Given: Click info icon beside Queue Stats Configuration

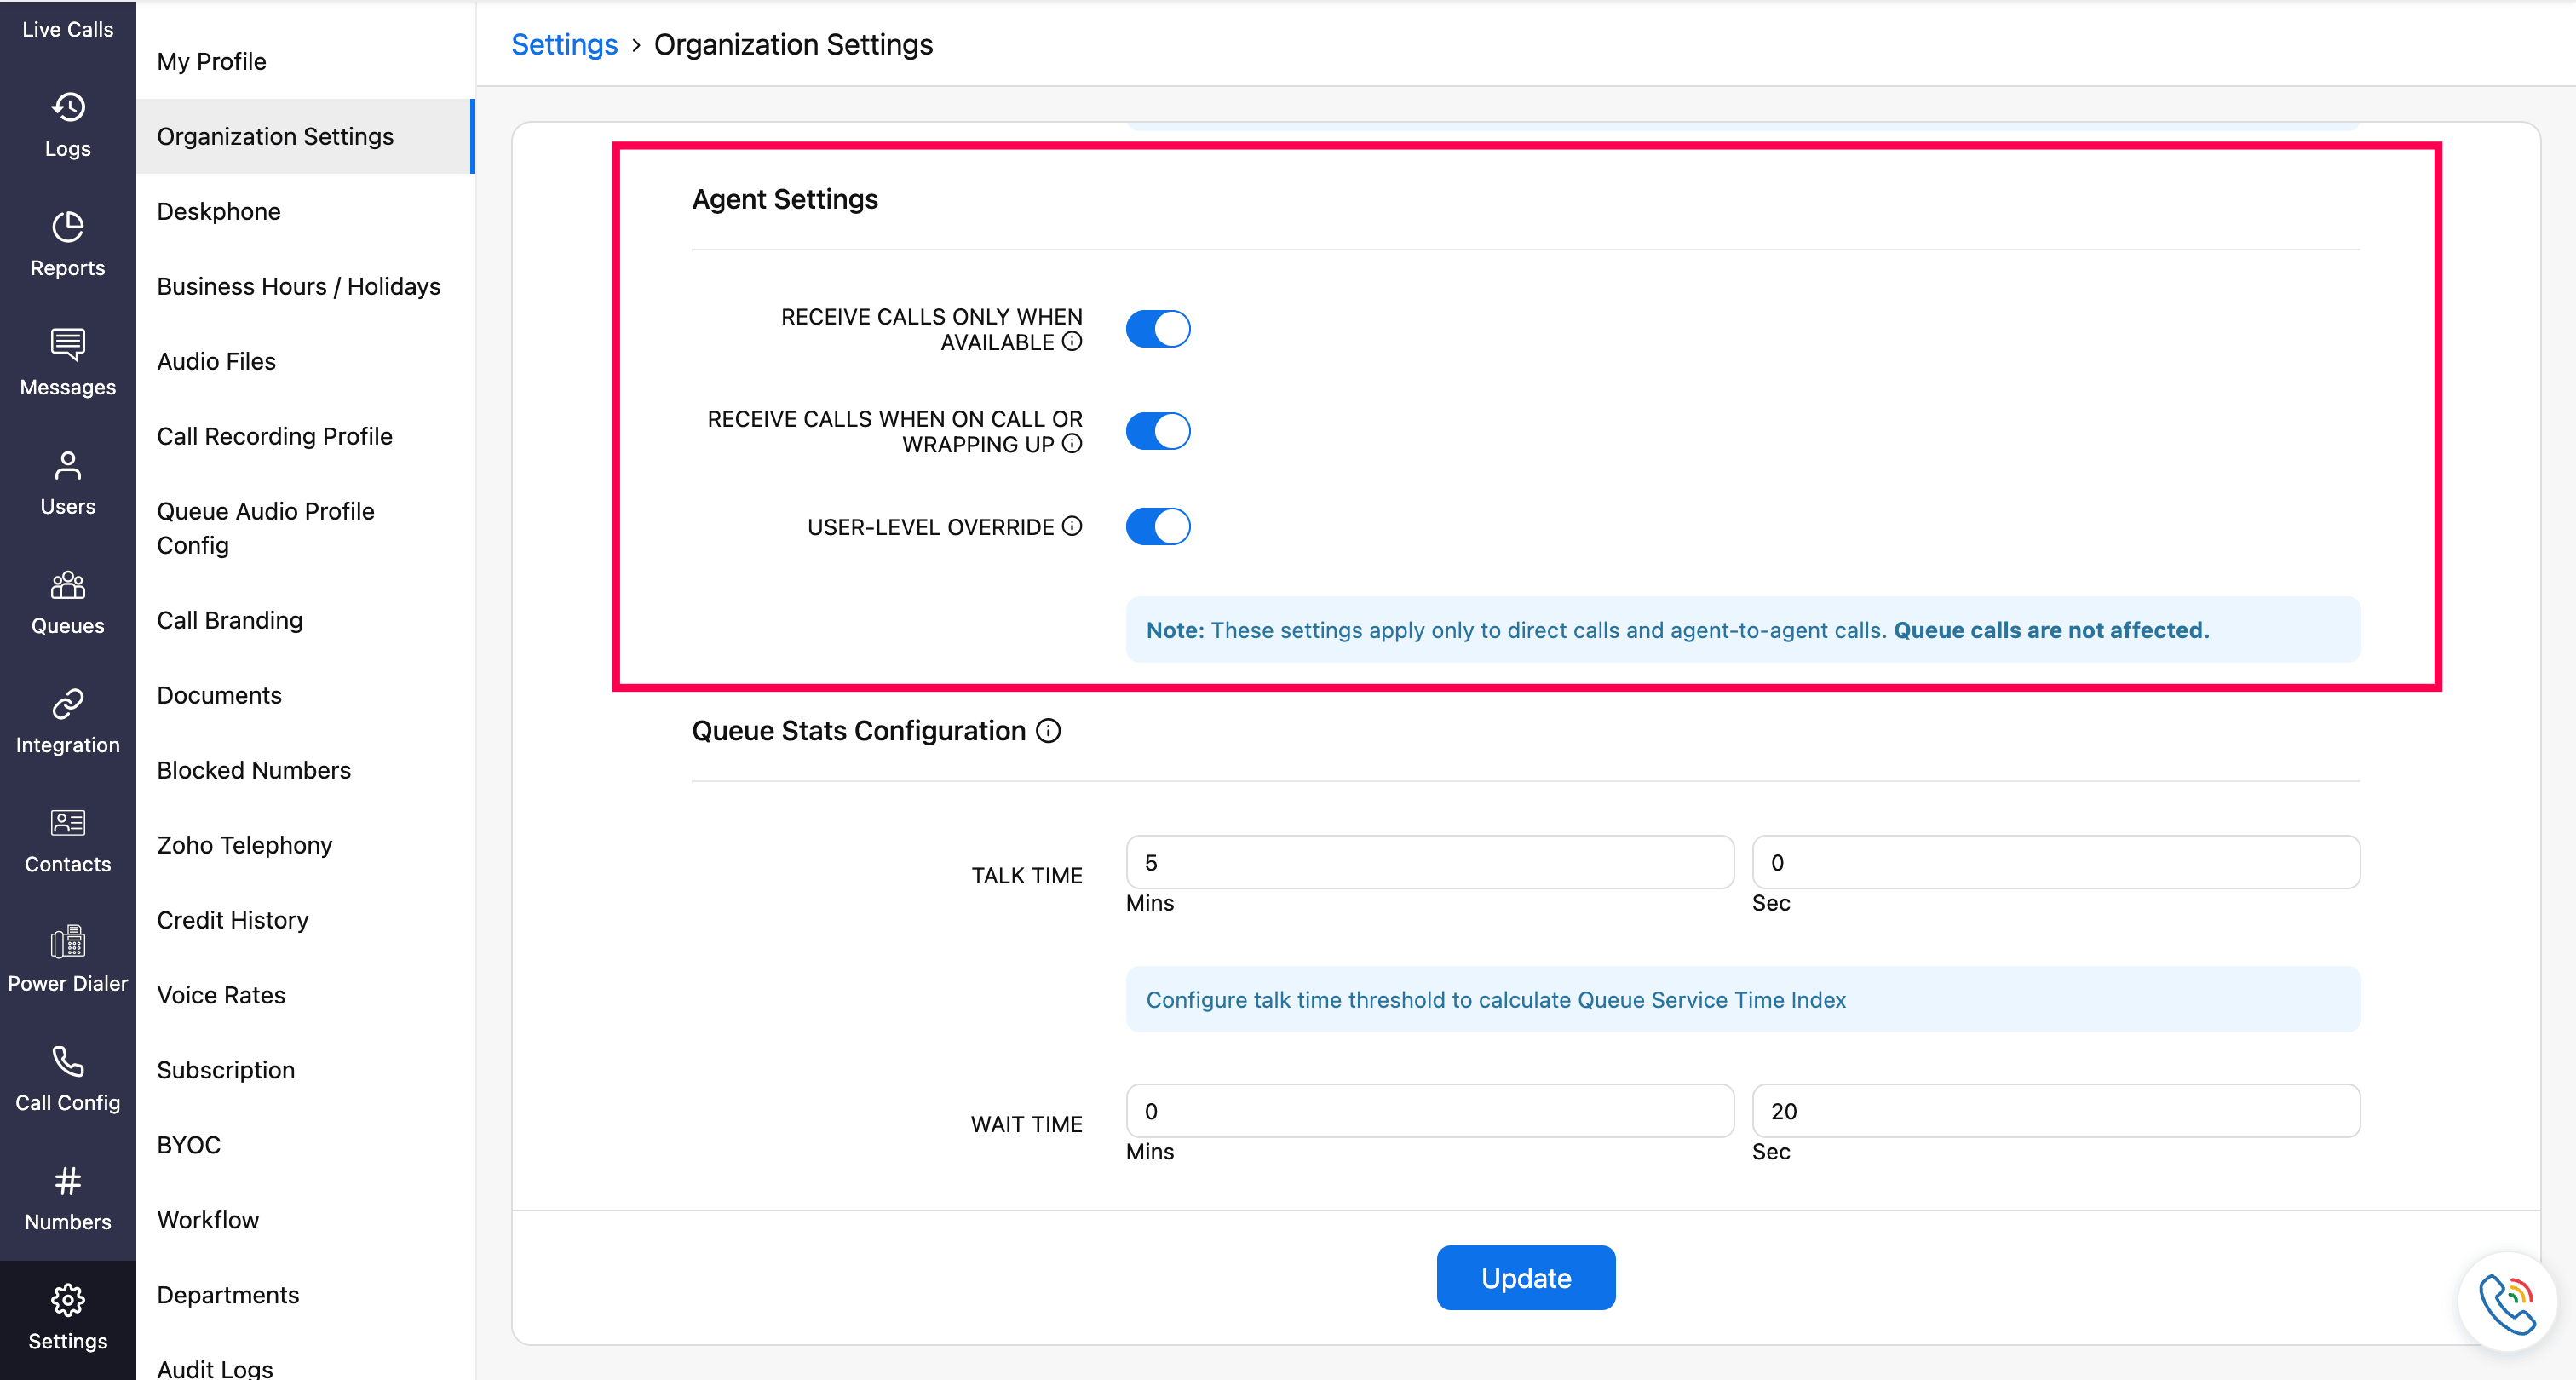Looking at the screenshot, I should pos(1048,731).
